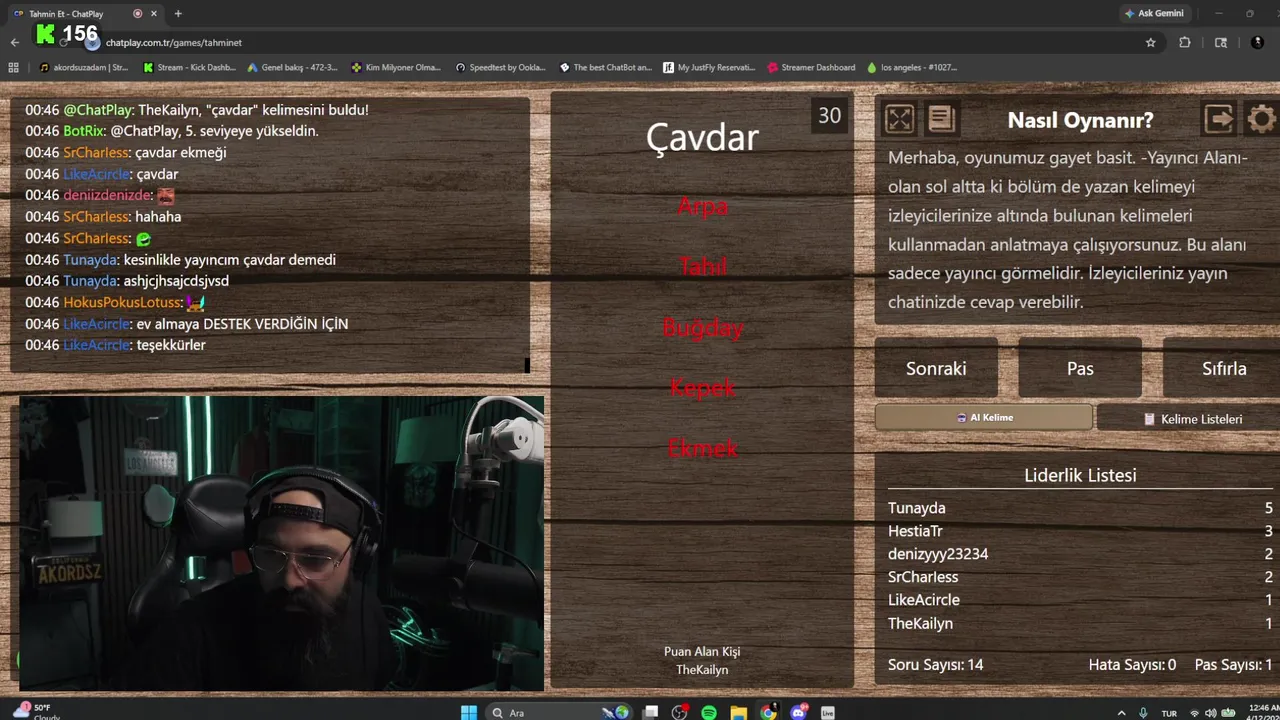
Task: Open the Speedtest by Ookla bookmark
Action: coord(500,68)
